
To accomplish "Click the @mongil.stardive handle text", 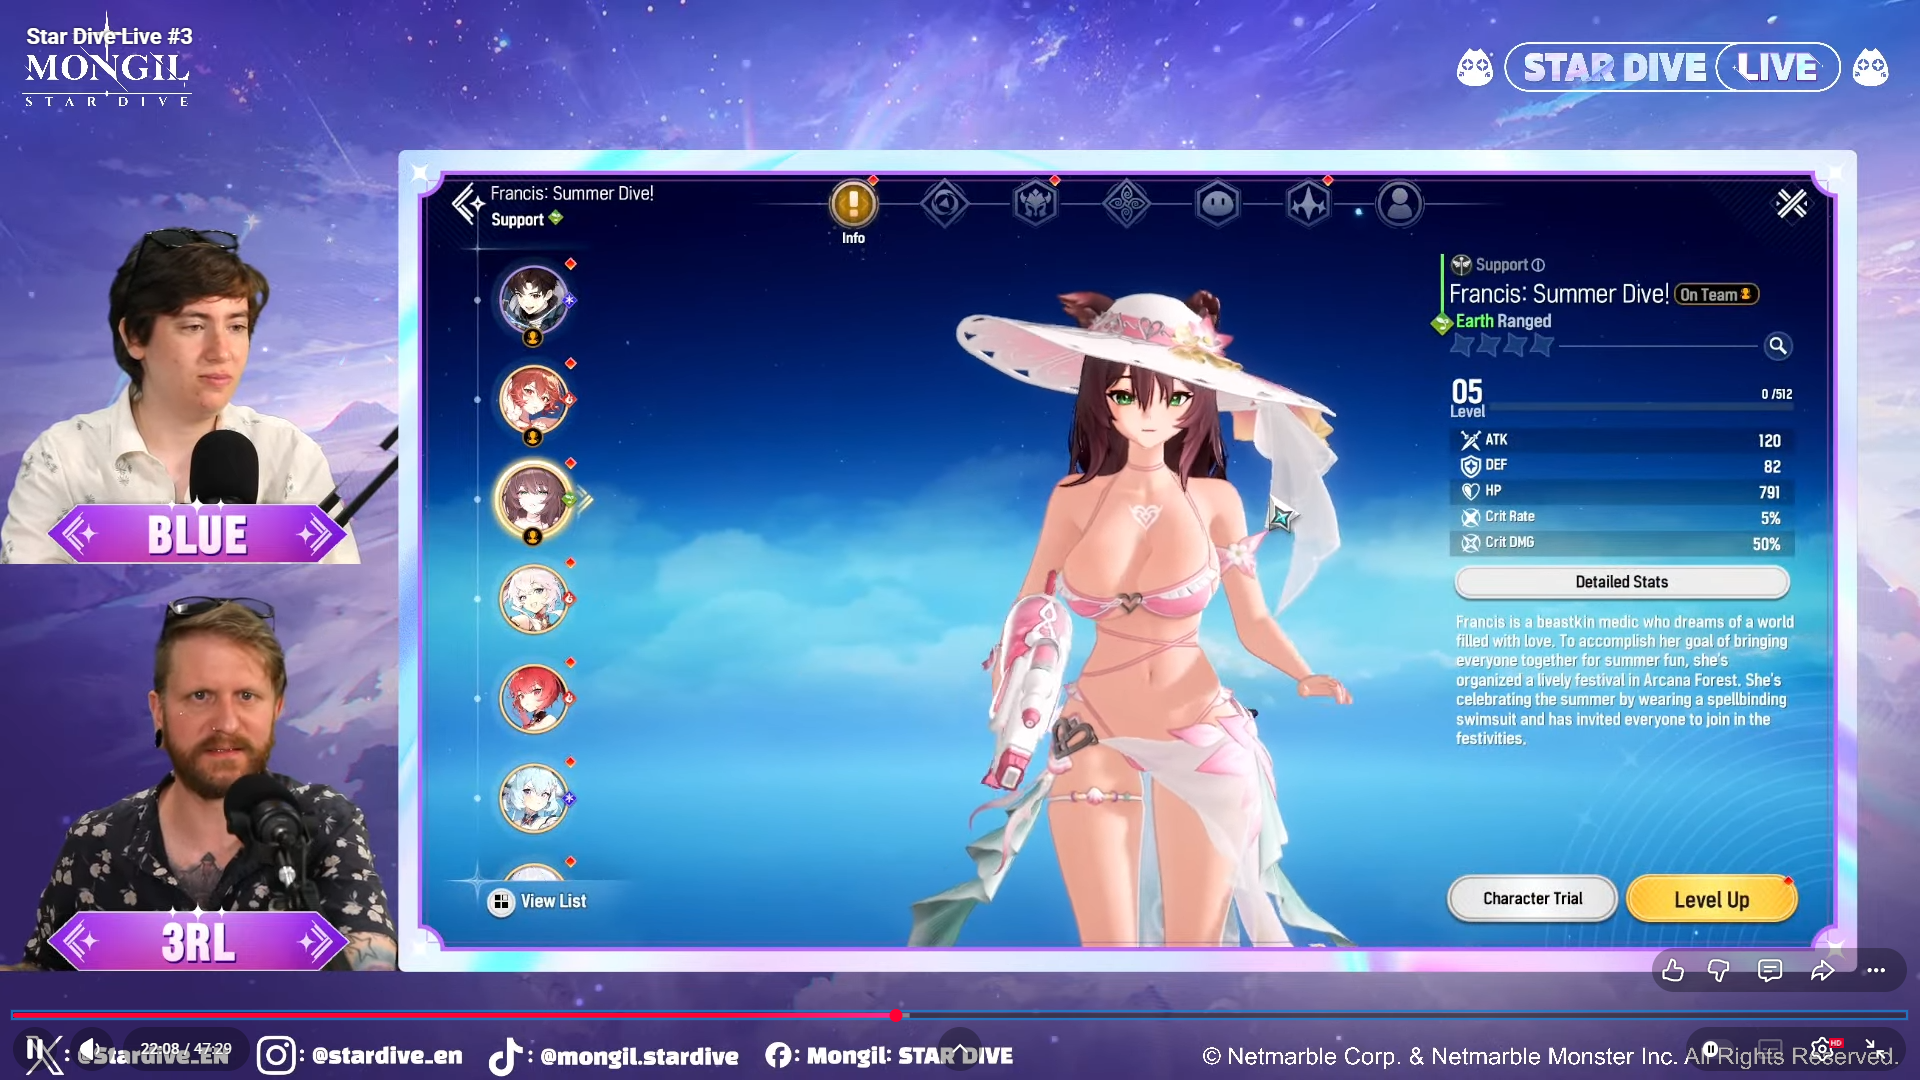I will tap(639, 1056).
